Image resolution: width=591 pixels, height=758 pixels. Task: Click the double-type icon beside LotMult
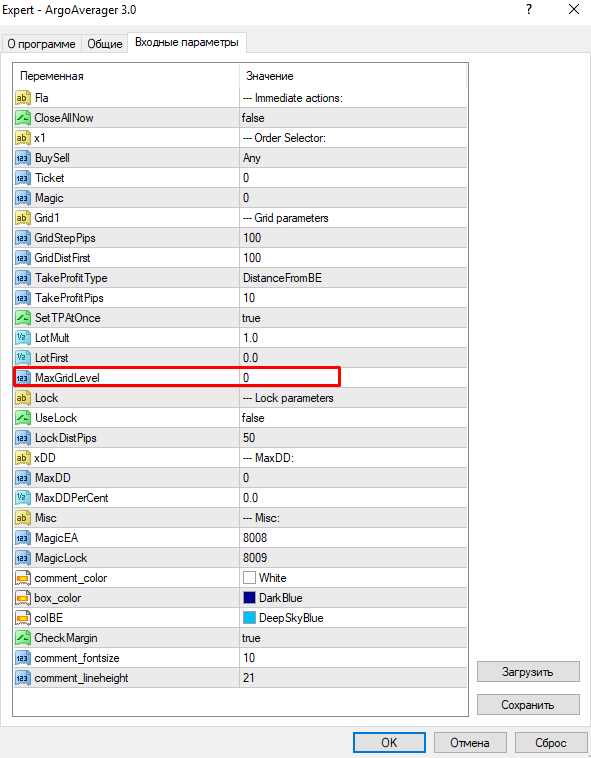(22, 338)
